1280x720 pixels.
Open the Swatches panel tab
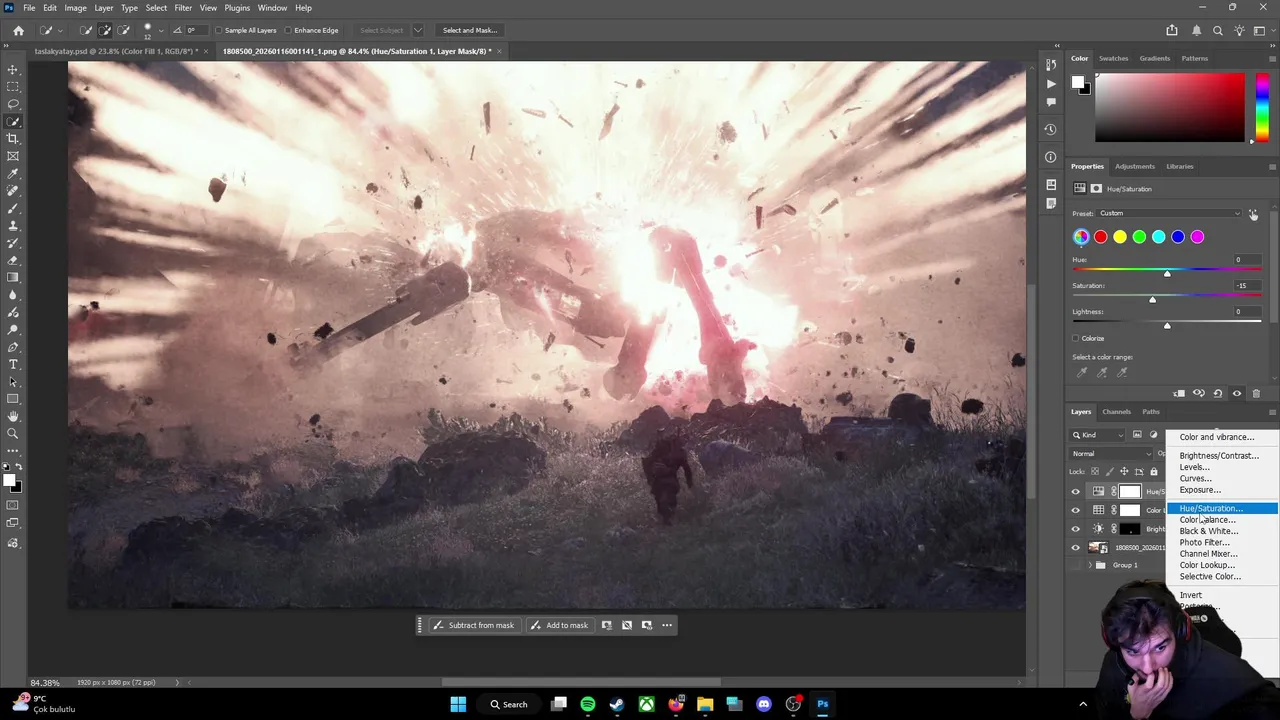pyautogui.click(x=1113, y=58)
